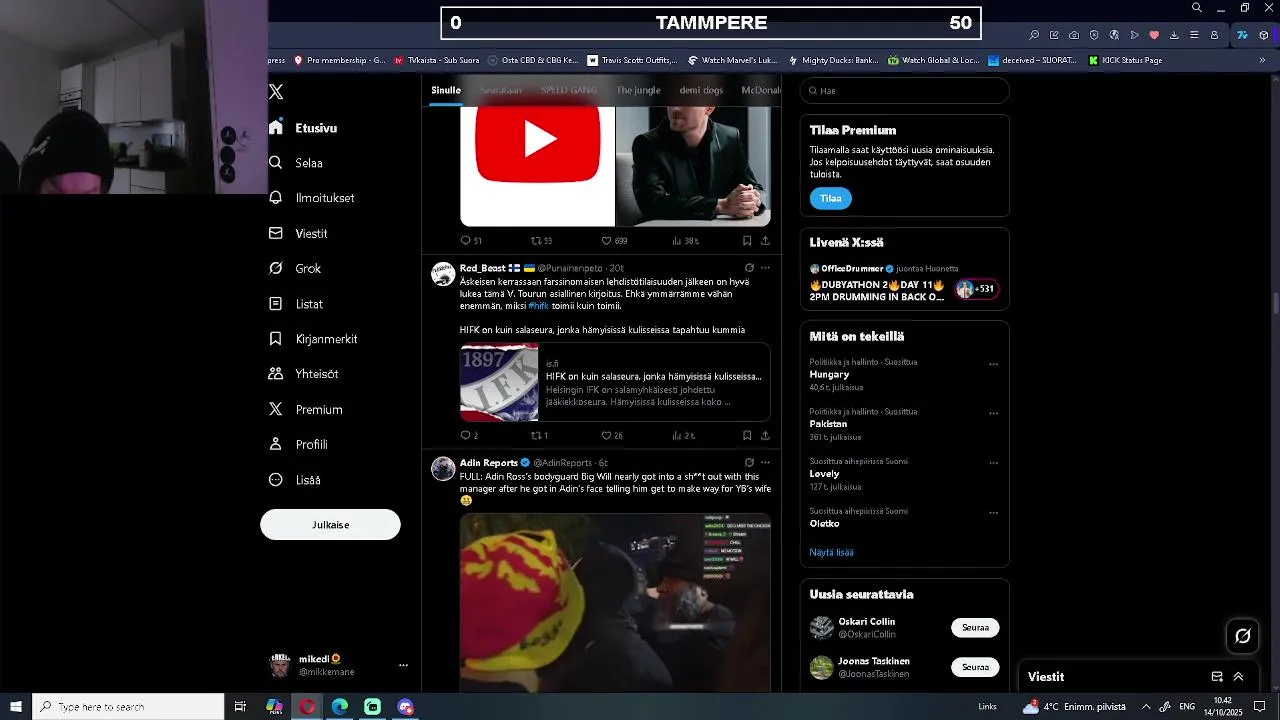Open Microsoft Edge from taskbar
The height and width of the screenshot is (720, 1280).
(340, 707)
